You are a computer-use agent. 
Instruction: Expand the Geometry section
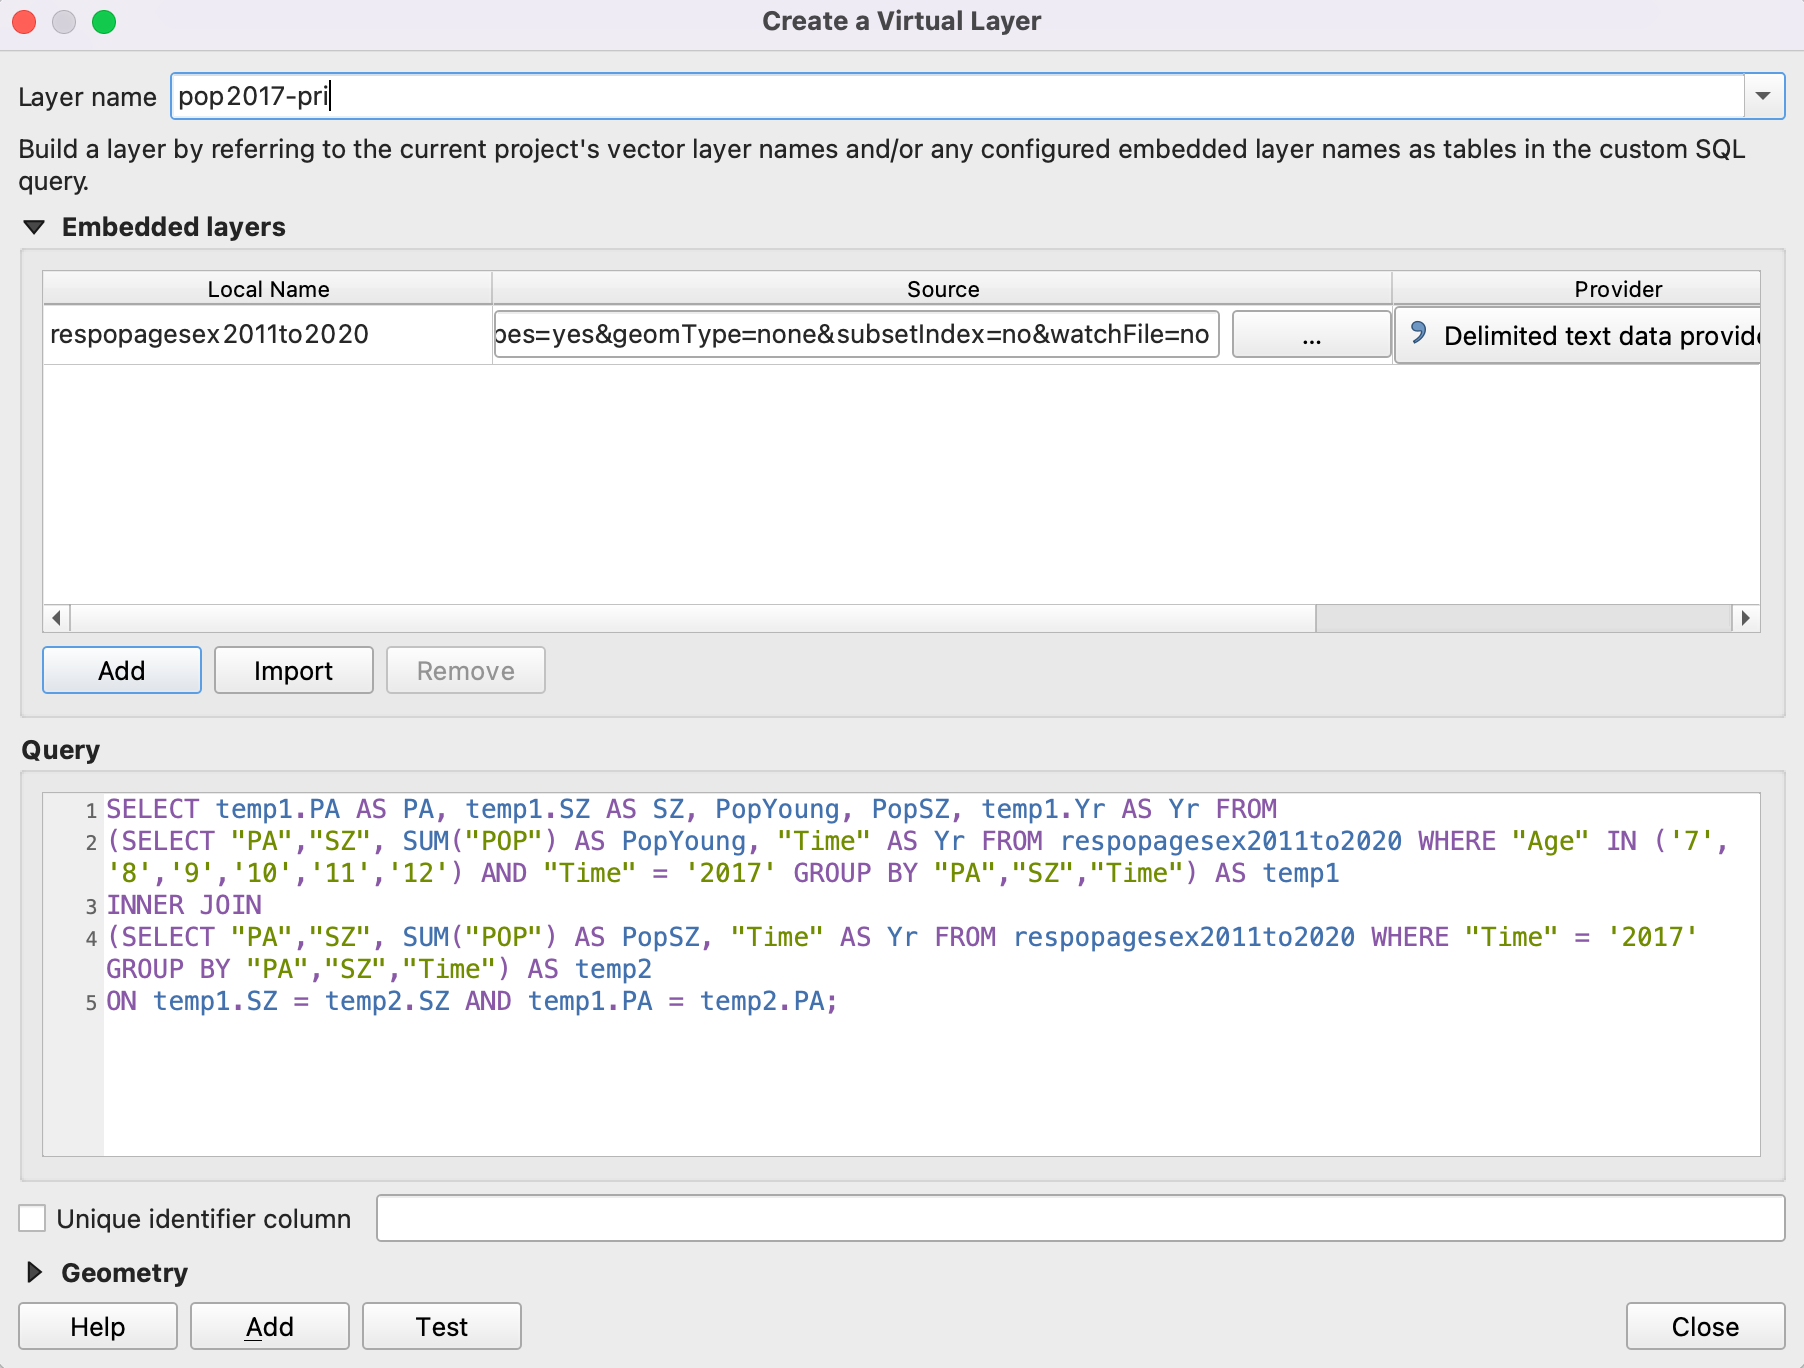[x=35, y=1272]
